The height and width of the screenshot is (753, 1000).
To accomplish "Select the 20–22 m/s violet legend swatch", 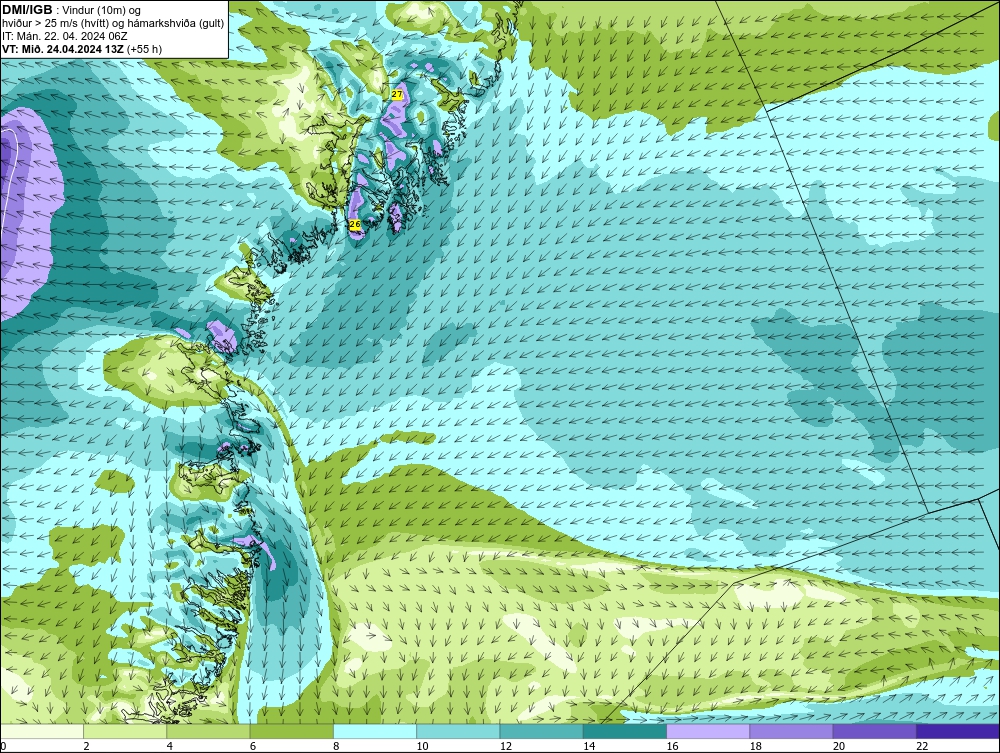I will pyautogui.click(x=874, y=731).
